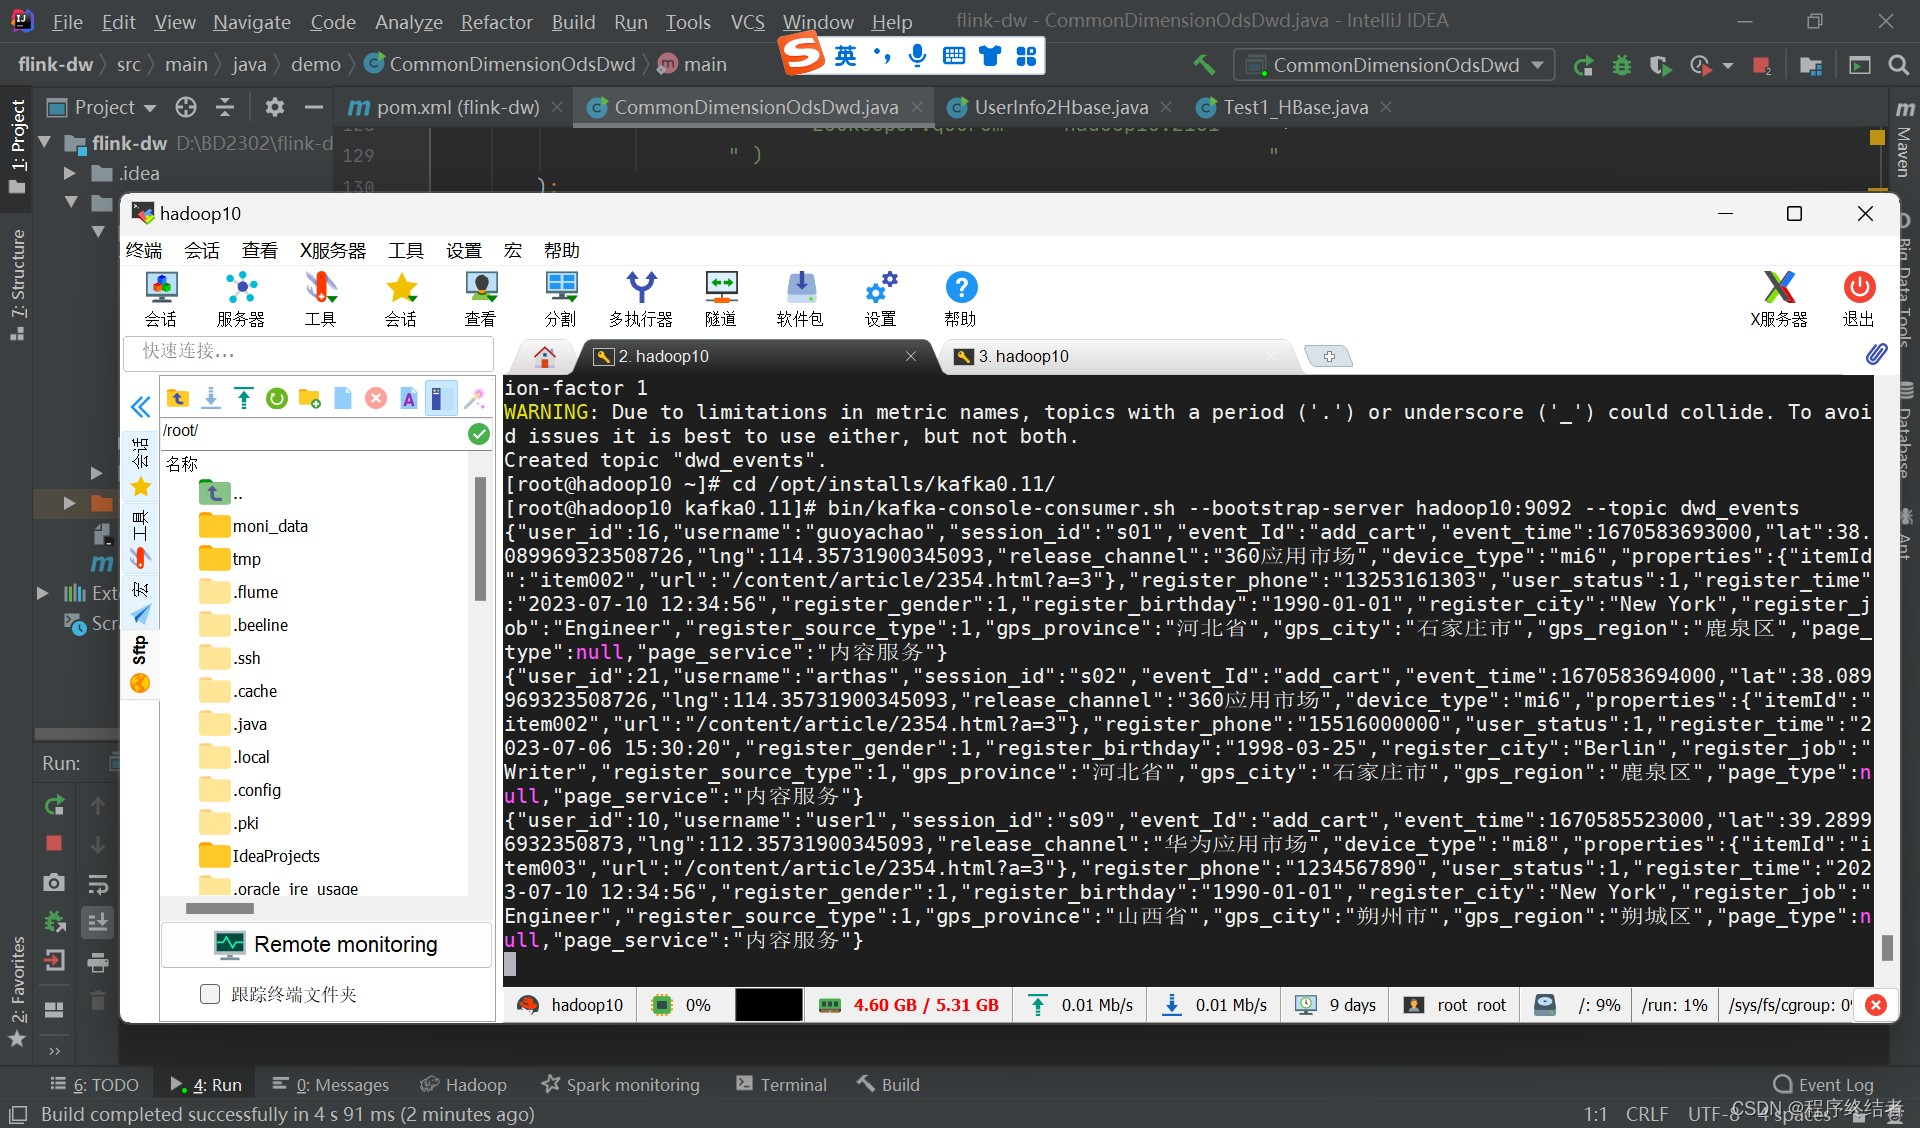Open the Project view dropdown
This screenshot has height=1128, width=1920.
click(150, 107)
